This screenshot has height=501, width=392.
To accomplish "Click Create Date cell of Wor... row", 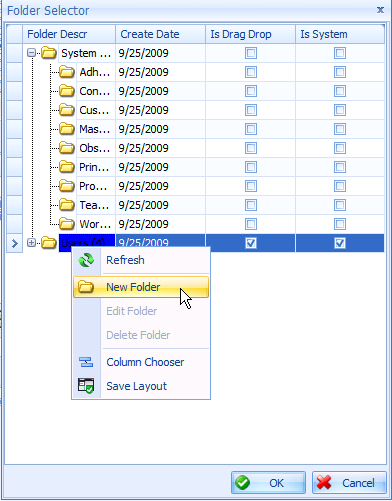I will point(160,224).
